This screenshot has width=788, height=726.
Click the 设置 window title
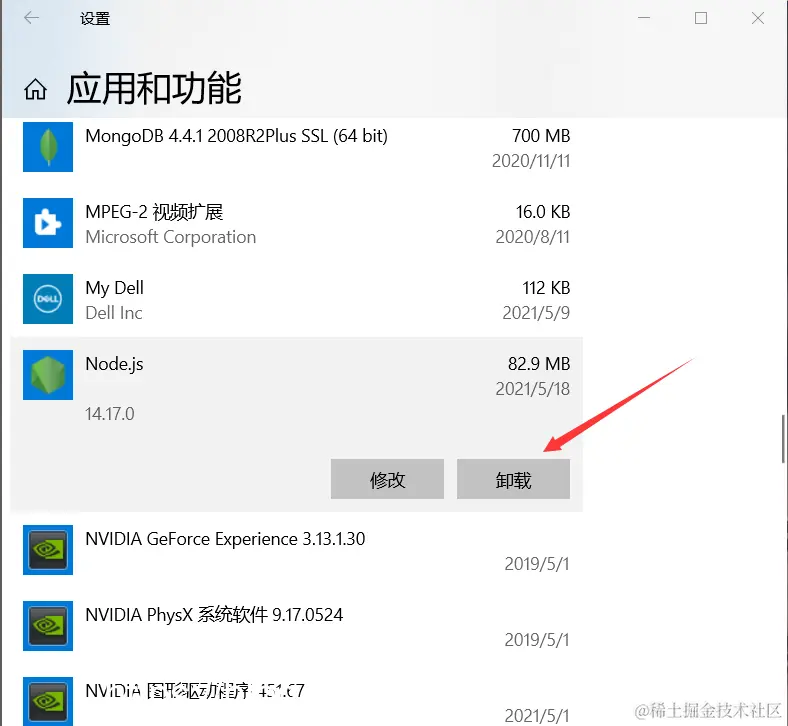[95, 19]
